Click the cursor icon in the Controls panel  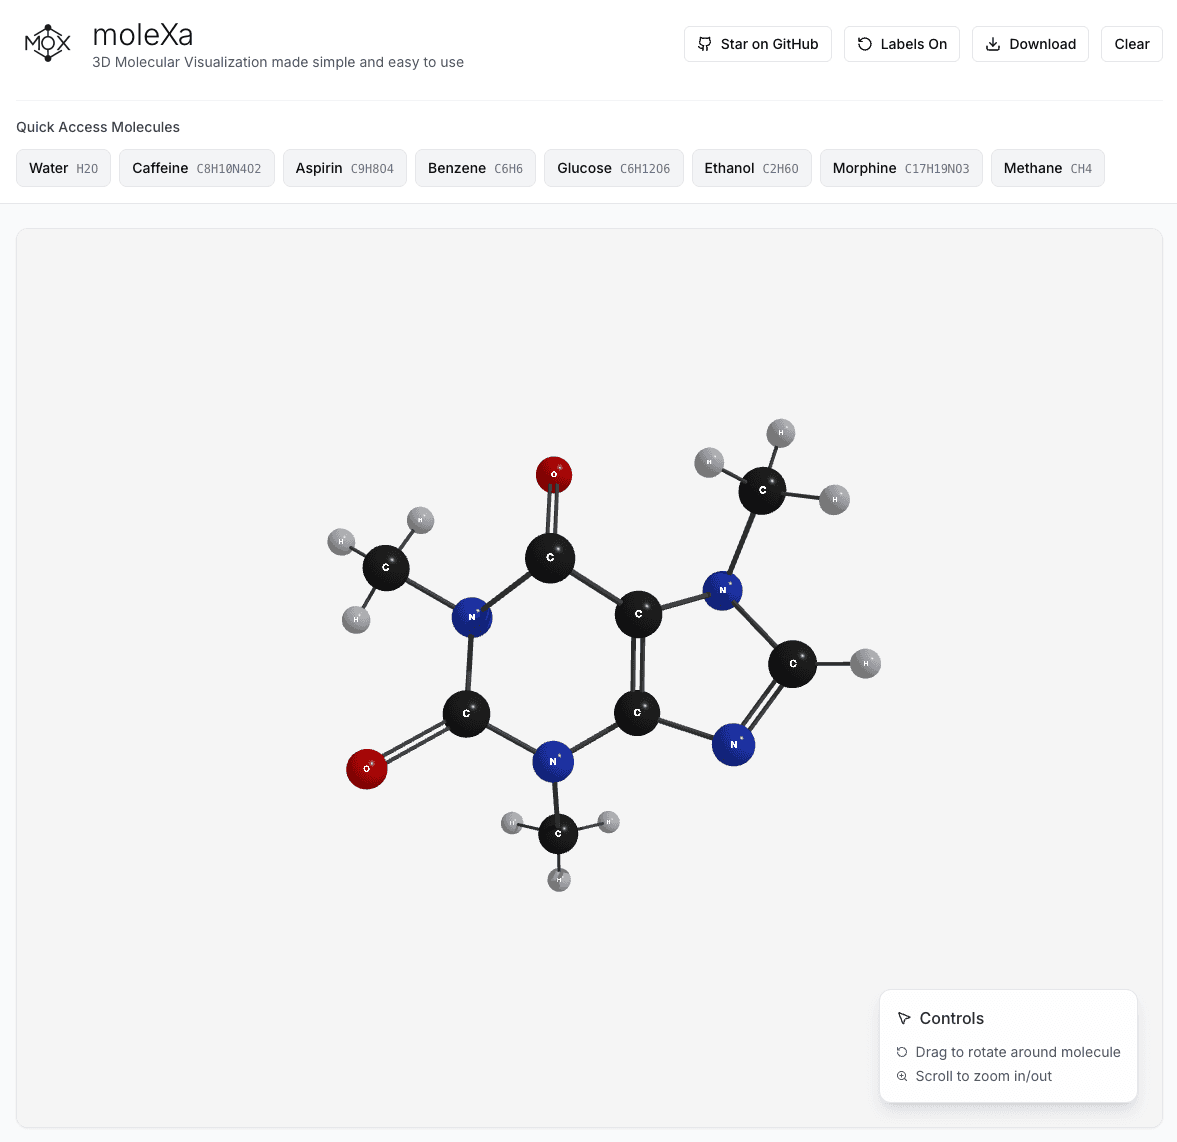[x=903, y=1018]
